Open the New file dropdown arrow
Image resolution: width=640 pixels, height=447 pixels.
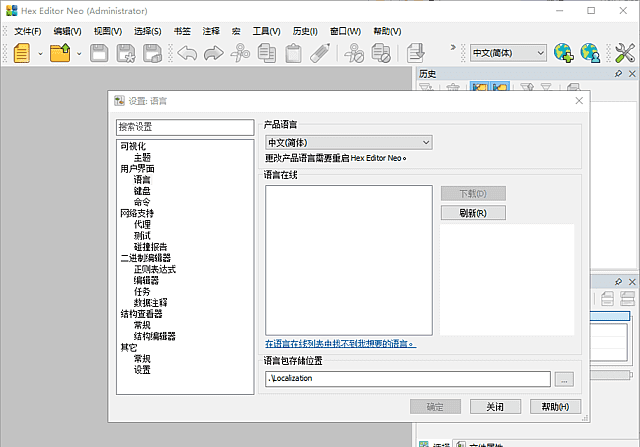(40, 53)
